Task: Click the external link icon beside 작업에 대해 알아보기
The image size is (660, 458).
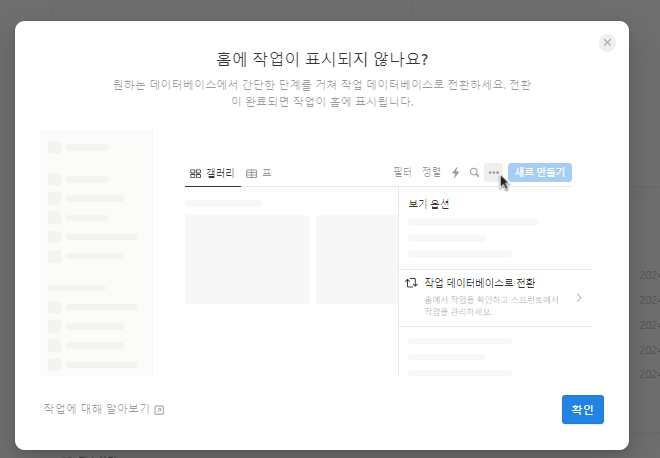Action: 159,410
